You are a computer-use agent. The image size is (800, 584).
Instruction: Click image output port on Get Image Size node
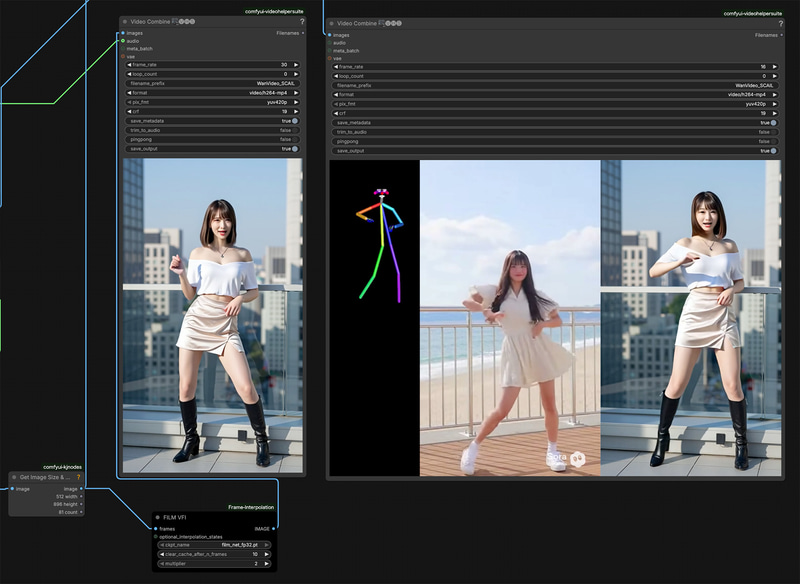point(82,489)
